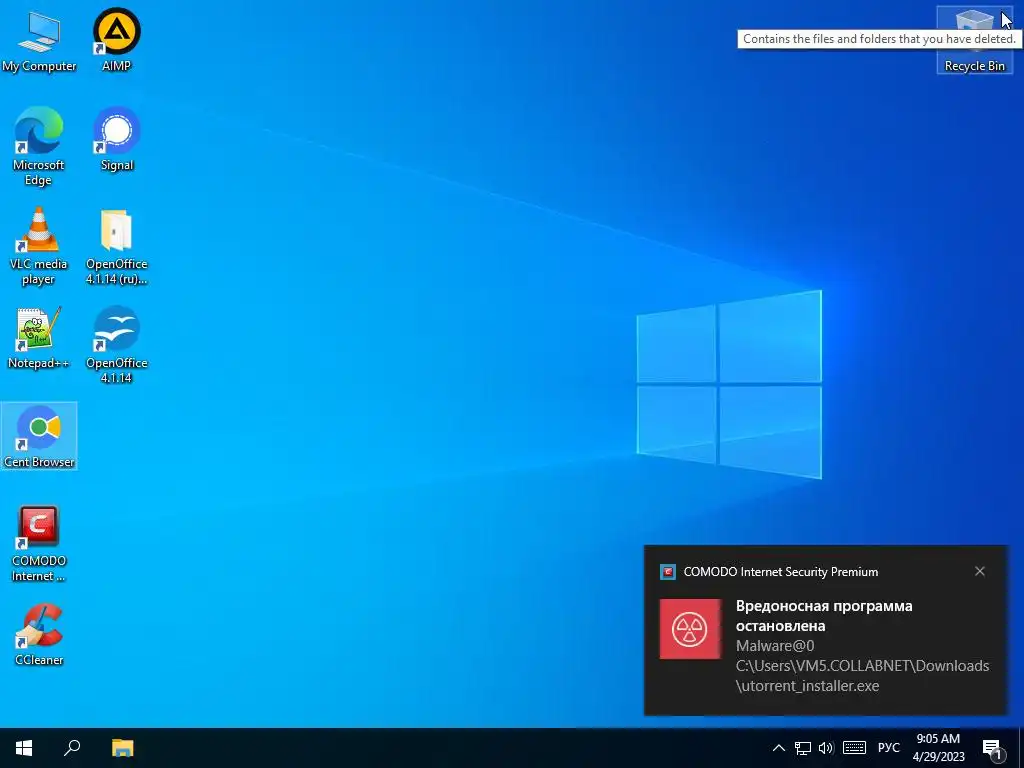Open the clock showing 9:05 AM
Viewport: 1024px width, 768px height.
tap(938, 748)
